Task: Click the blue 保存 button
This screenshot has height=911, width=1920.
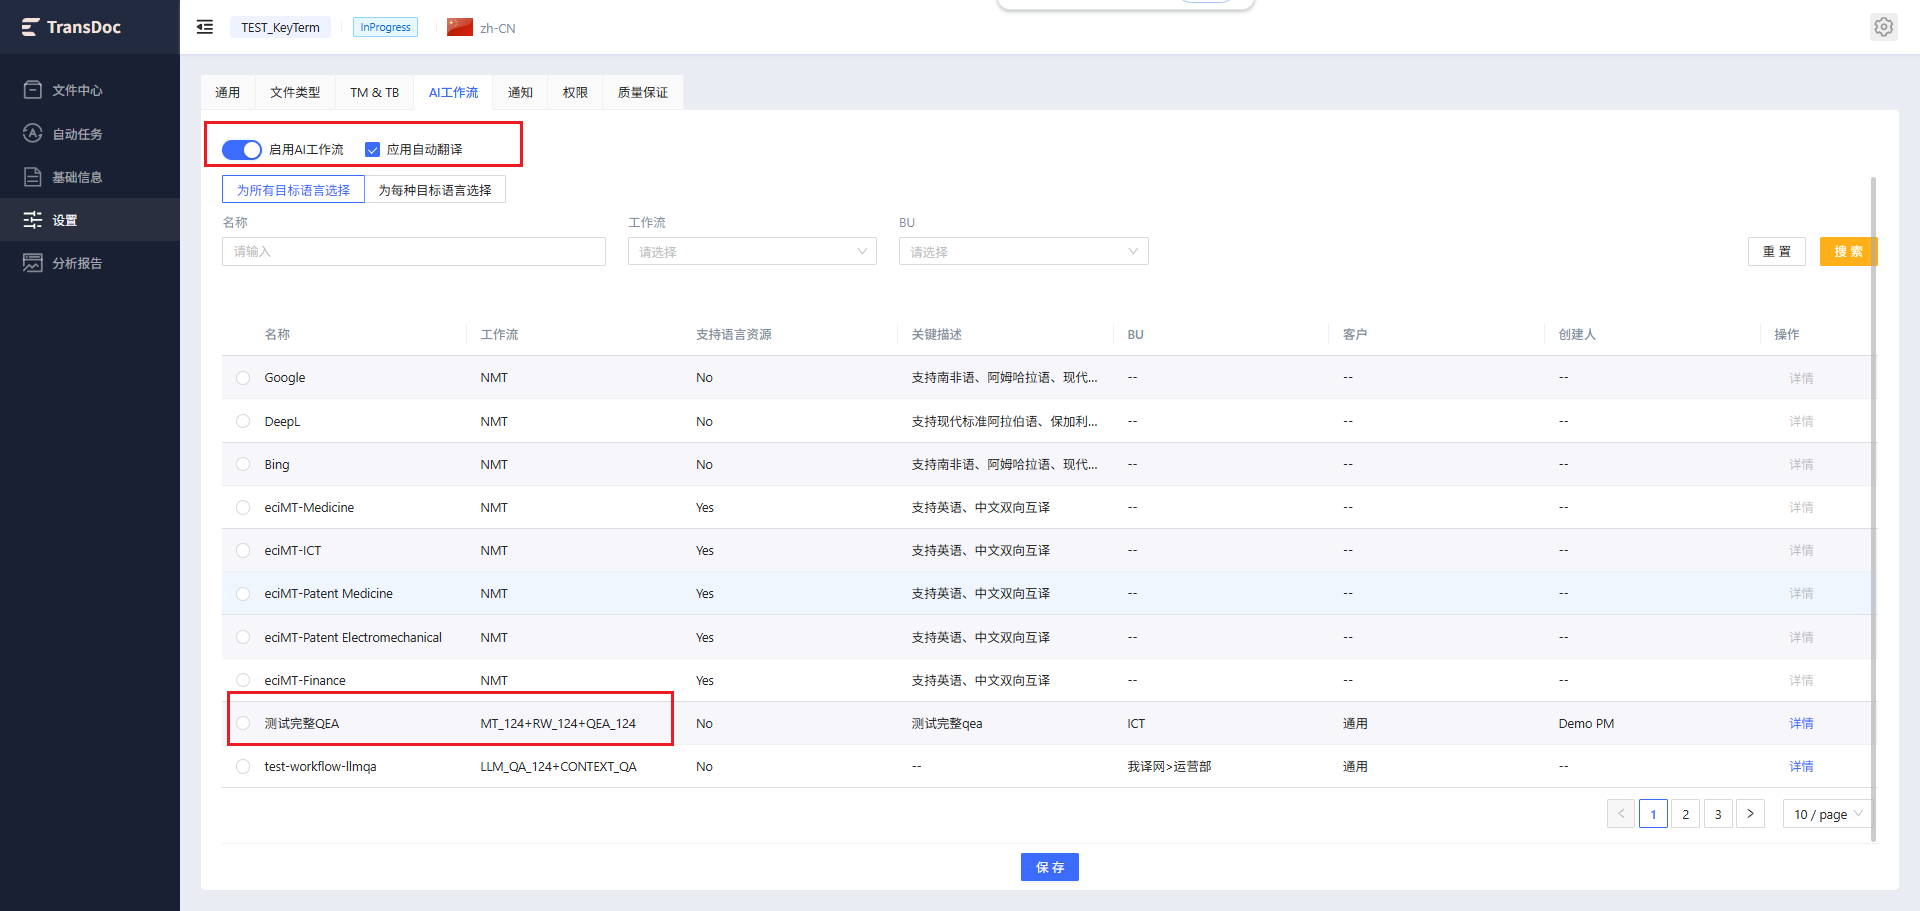Action: tap(1050, 867)
